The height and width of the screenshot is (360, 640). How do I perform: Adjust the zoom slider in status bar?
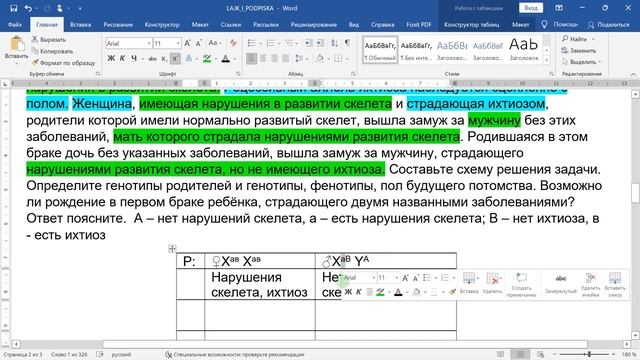589,354
